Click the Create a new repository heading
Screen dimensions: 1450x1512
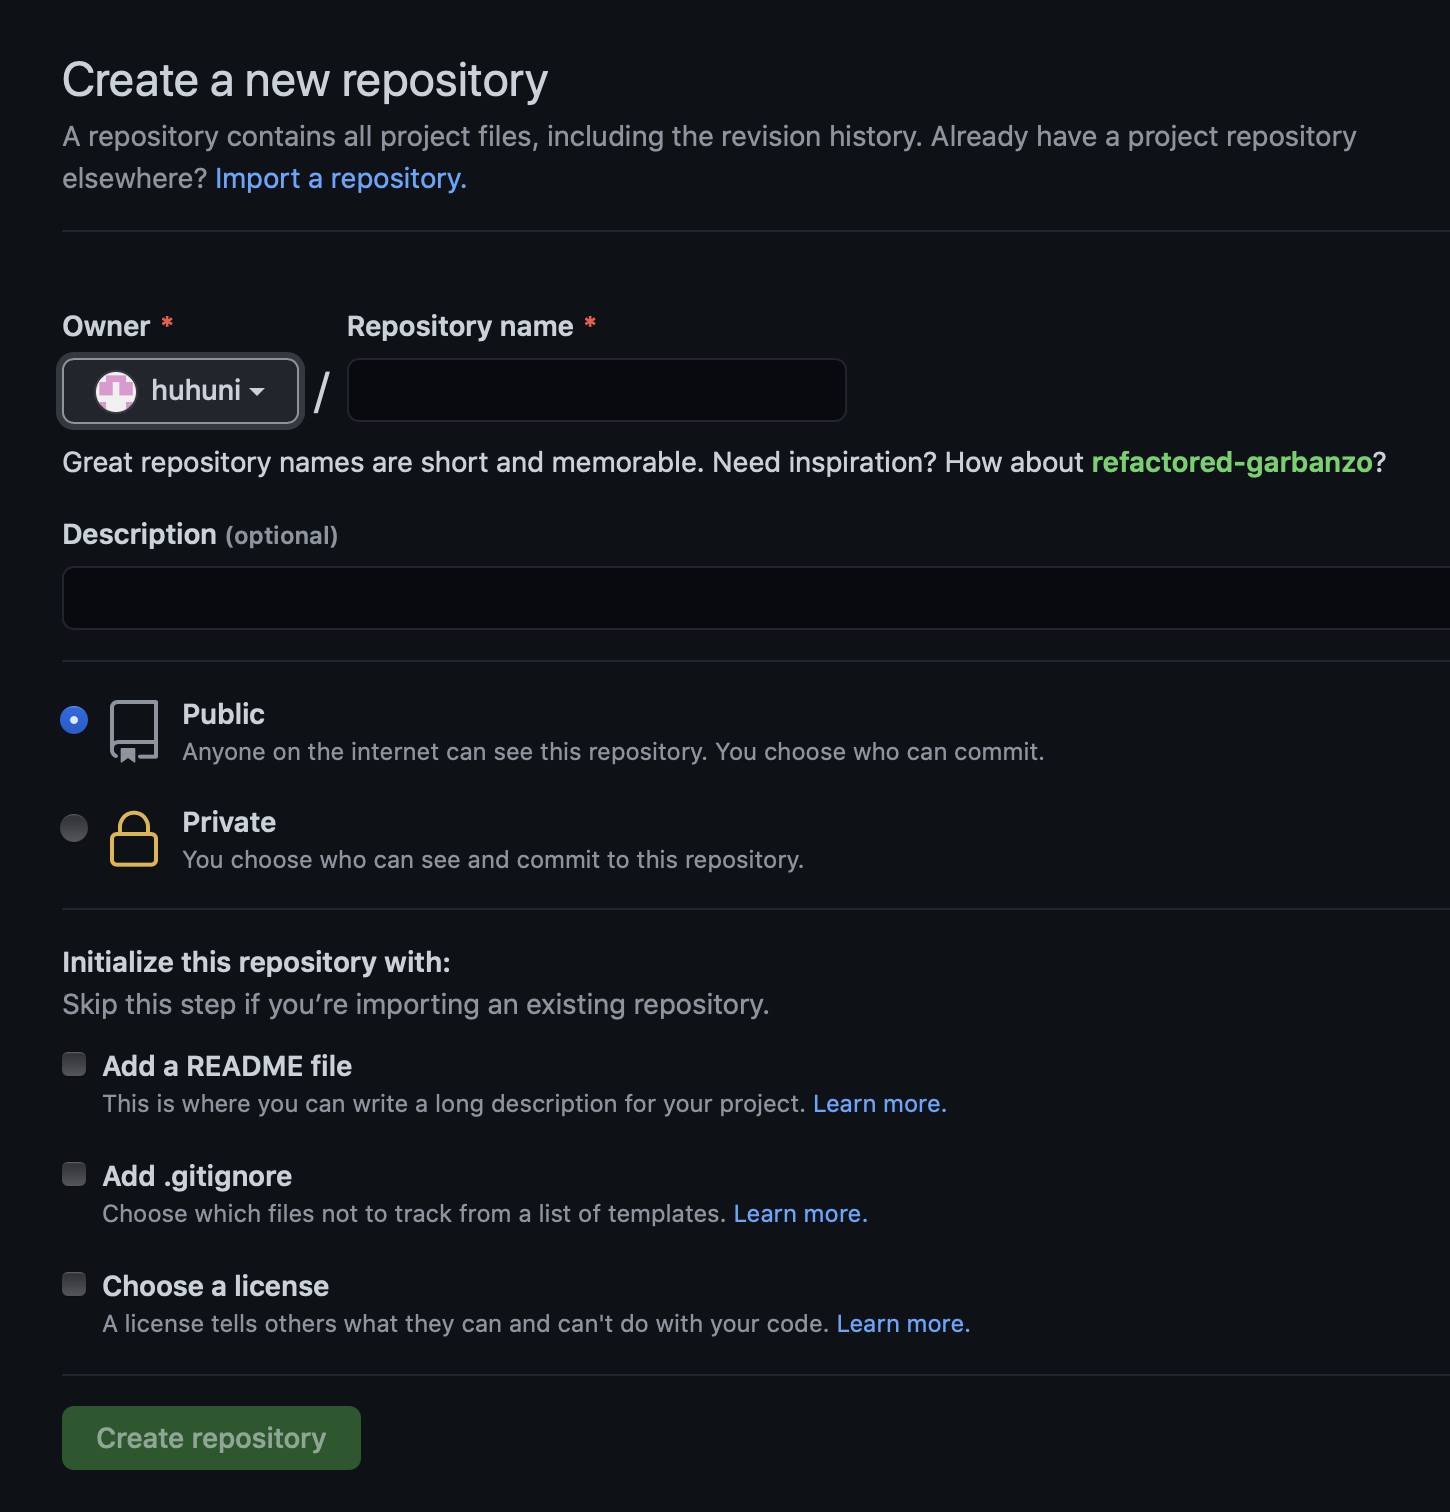304,80
